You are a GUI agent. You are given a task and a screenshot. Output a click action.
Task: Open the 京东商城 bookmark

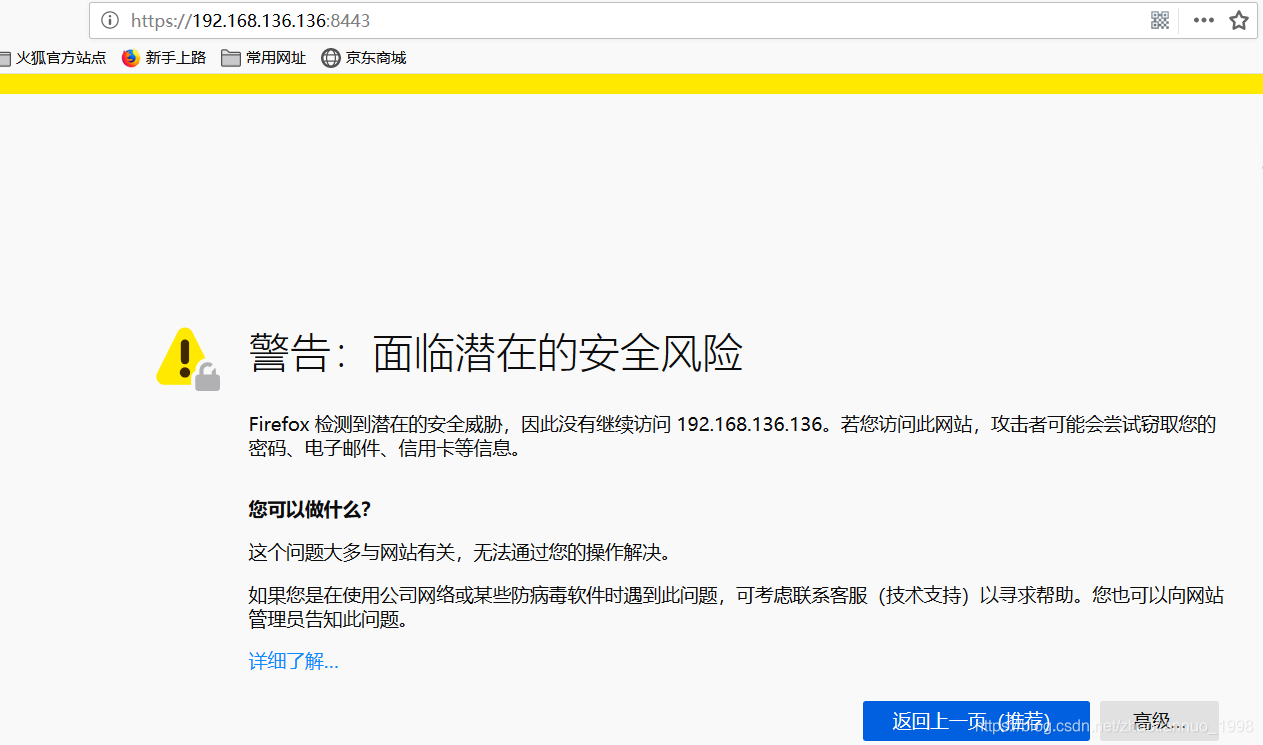pyautogui.click(x=376, y=57)
